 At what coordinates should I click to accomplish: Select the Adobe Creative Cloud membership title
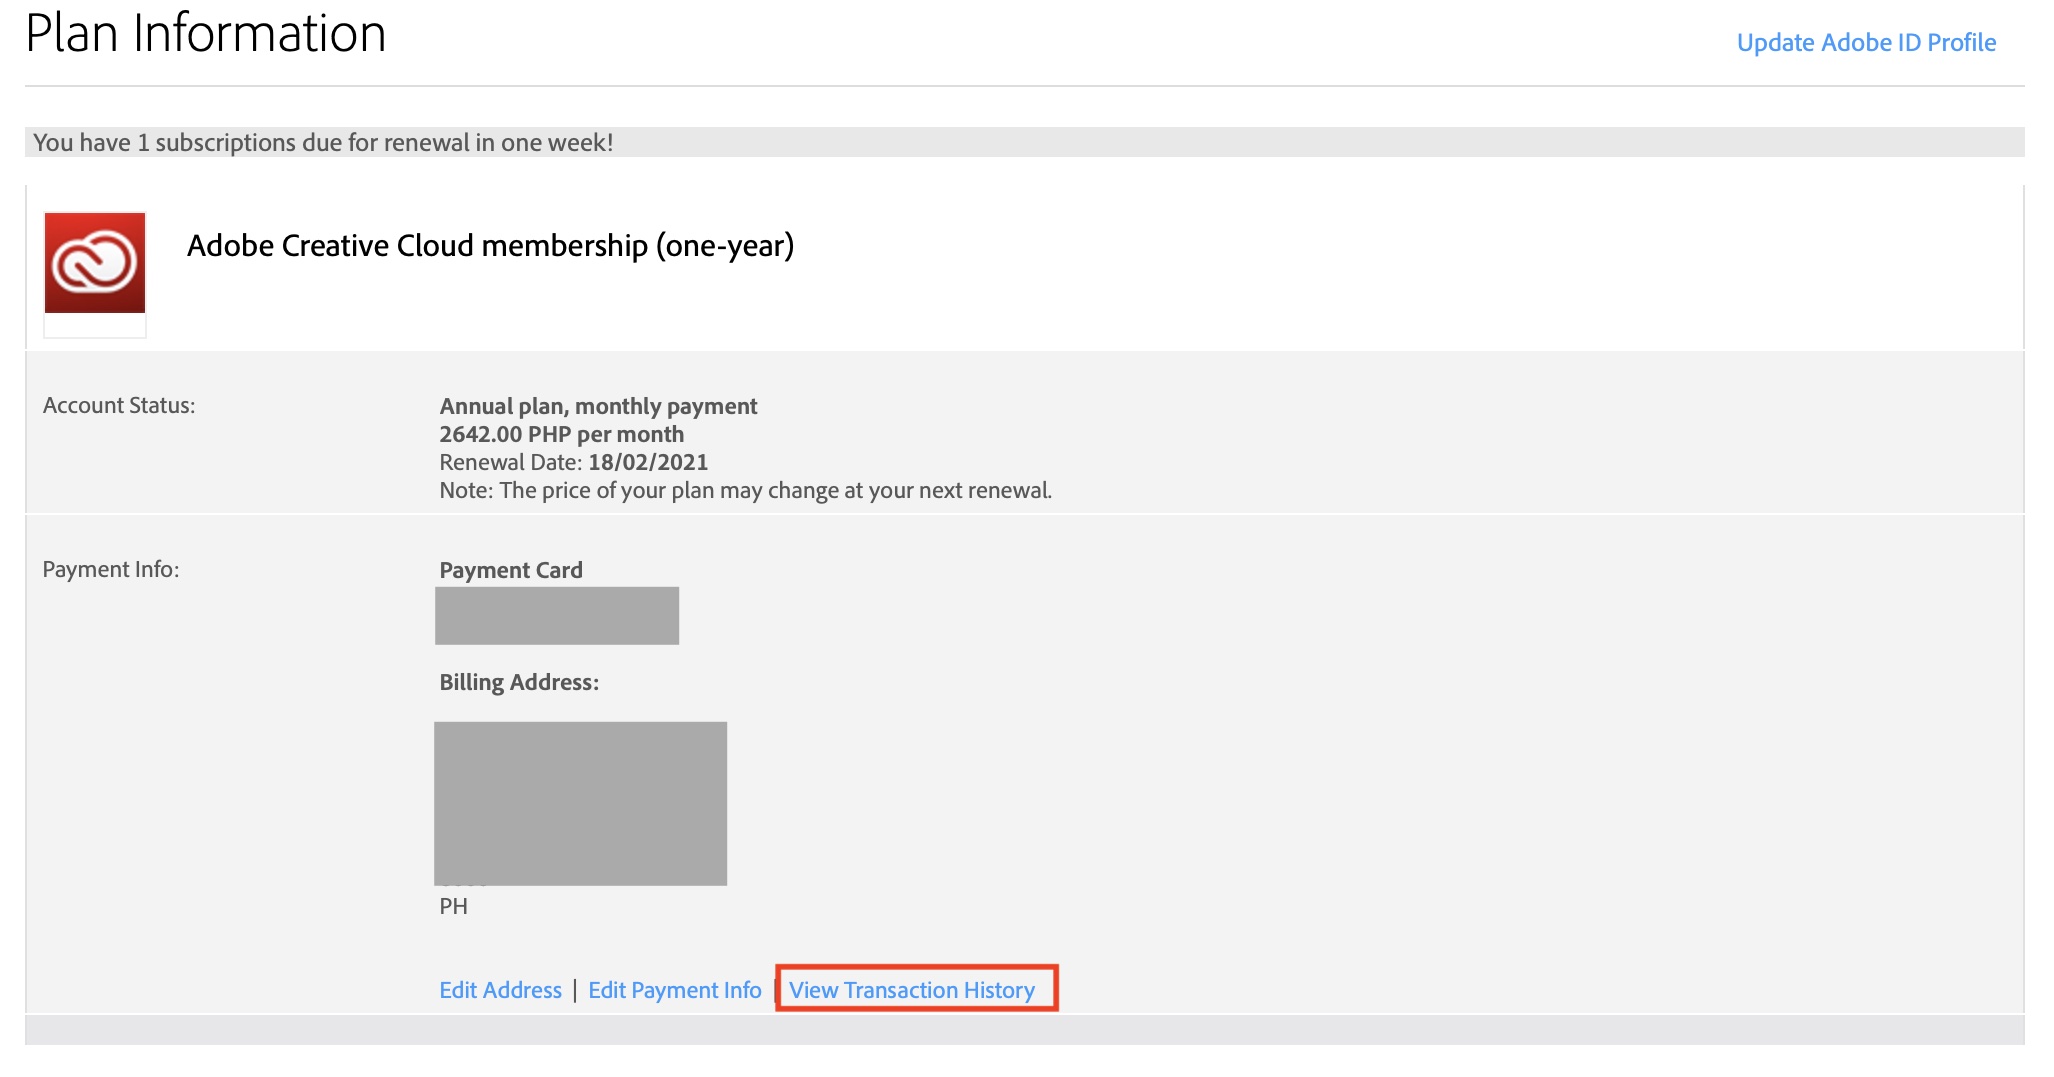coord(490,246)
